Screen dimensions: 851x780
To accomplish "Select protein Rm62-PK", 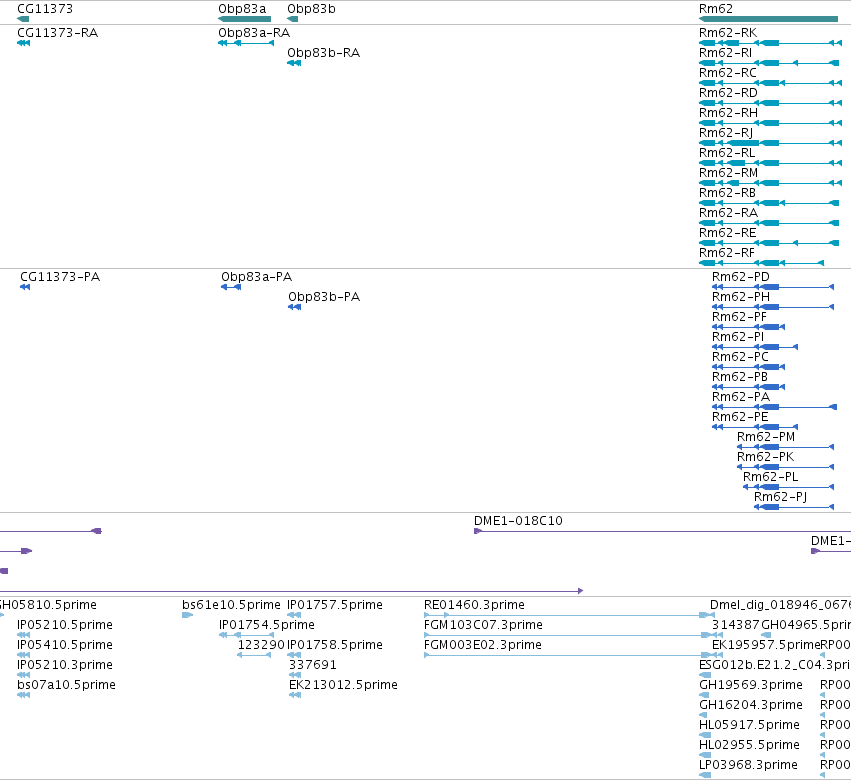I will click(785, 467).
